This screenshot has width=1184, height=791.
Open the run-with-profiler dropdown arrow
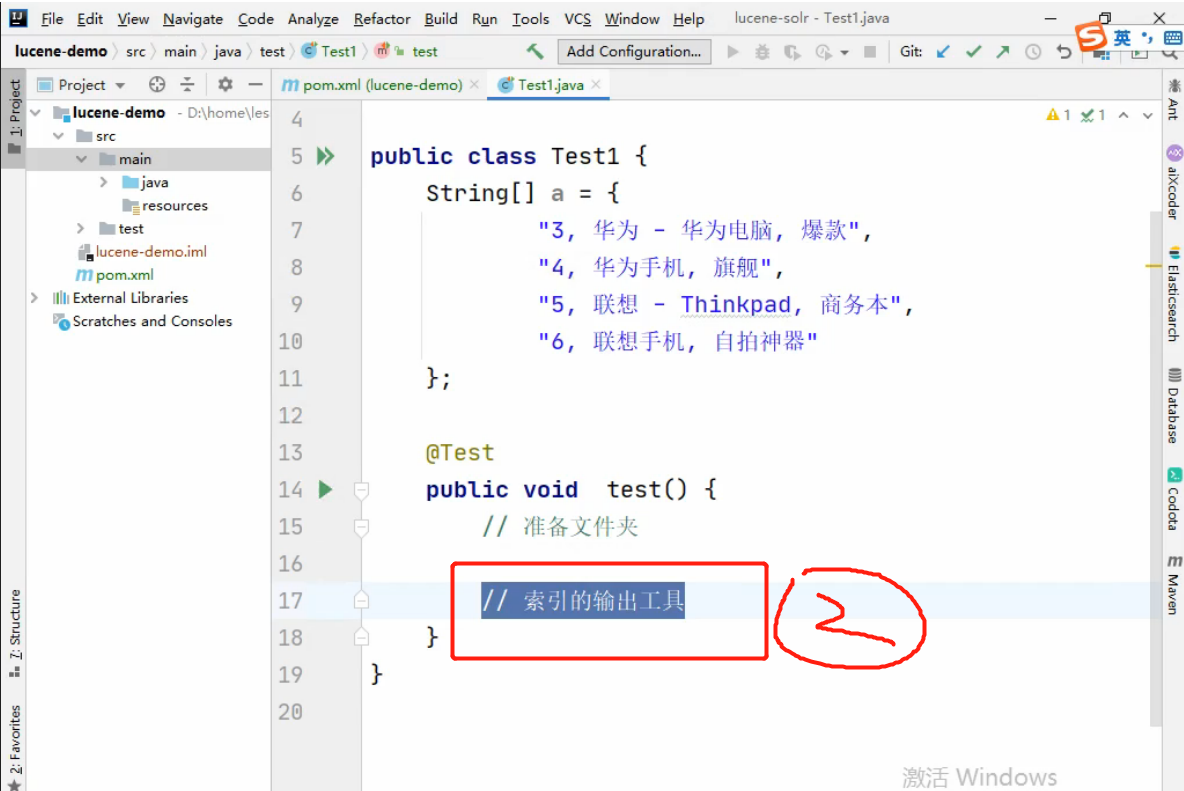click(844, 52)
